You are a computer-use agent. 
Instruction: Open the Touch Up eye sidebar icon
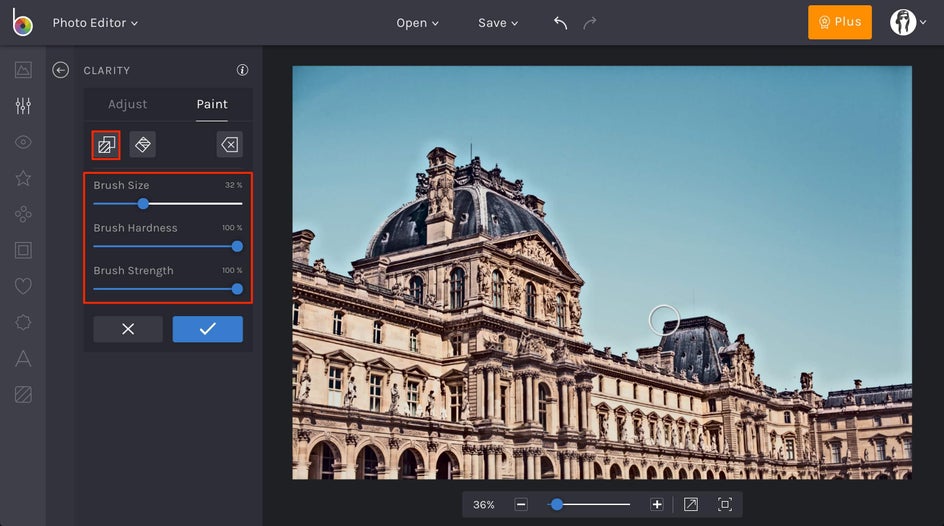click(23, 142)
